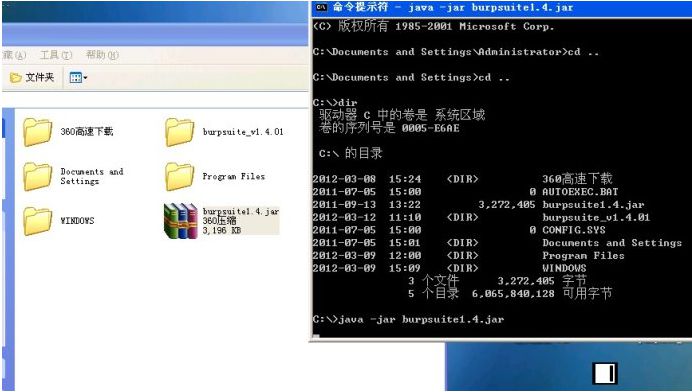
Task: Click the Program Files entry in console listing
Action: point(583,256)
